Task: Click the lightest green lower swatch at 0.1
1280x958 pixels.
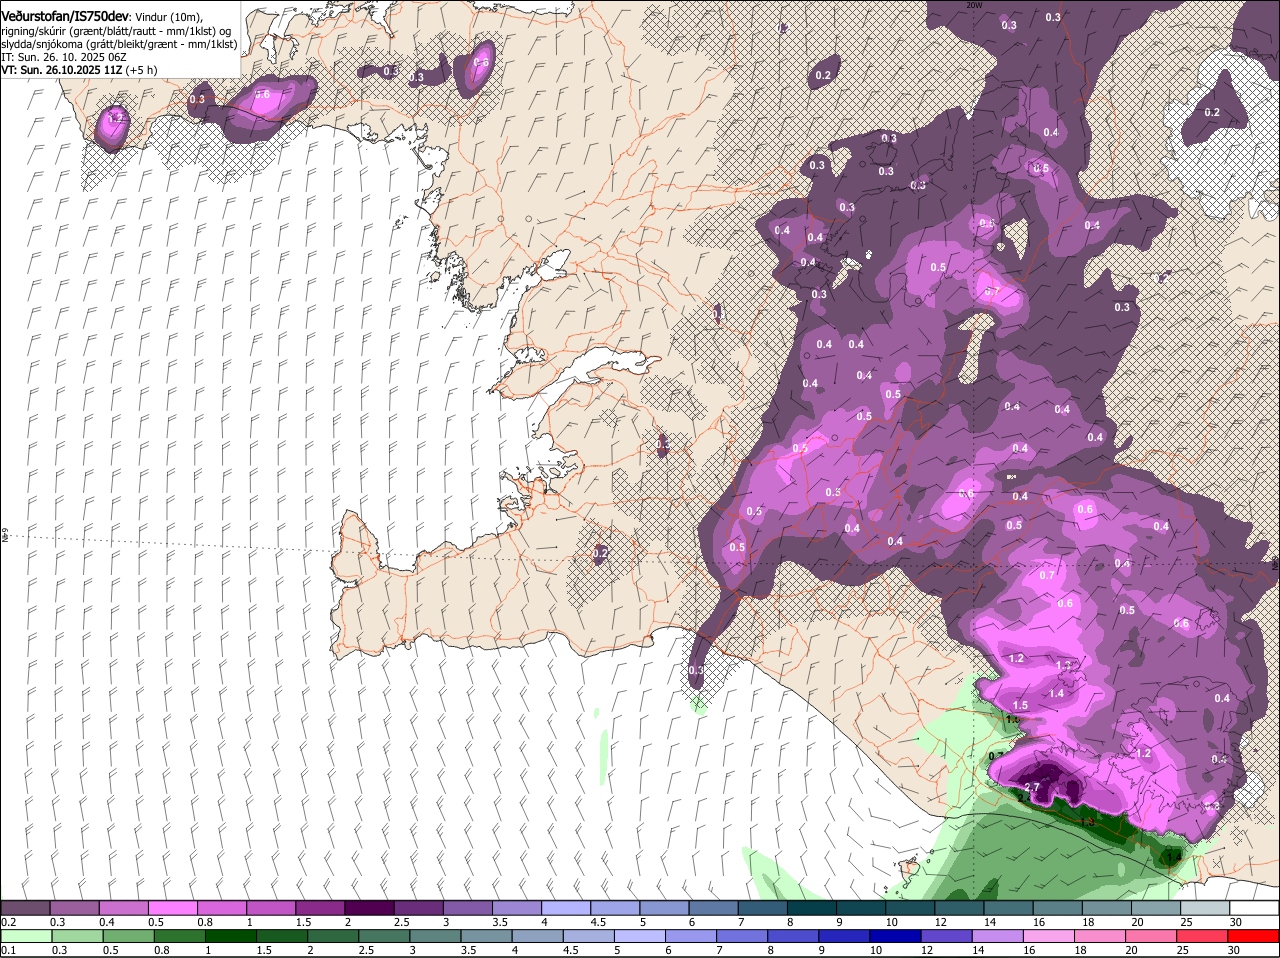Action: (x=26, y=936)
